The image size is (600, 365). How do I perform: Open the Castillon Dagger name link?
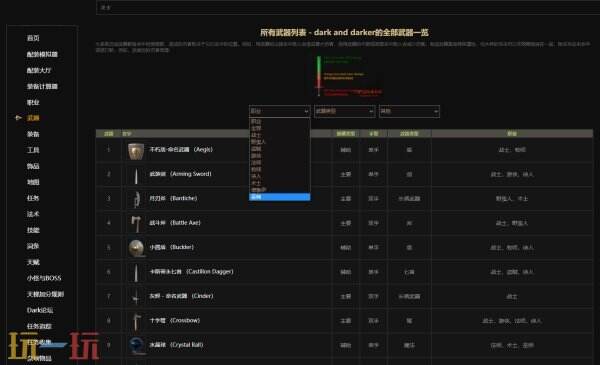pyautogui.click(x=191, y=272)
